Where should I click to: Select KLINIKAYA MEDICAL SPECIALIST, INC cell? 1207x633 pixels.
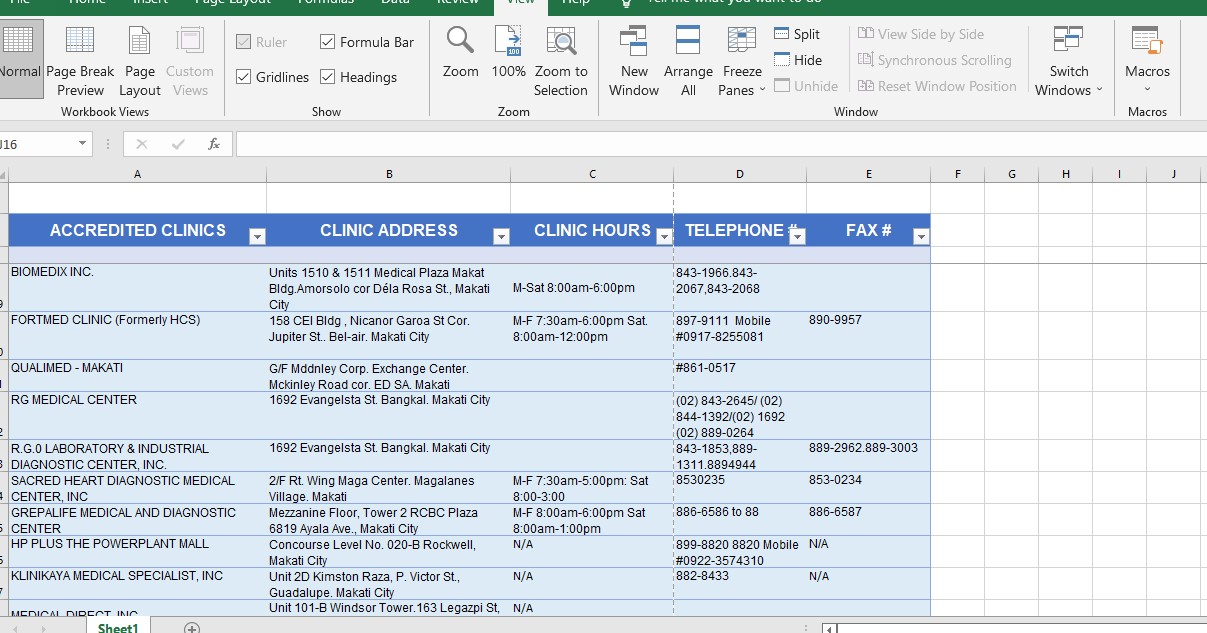(x=137, y=584)
